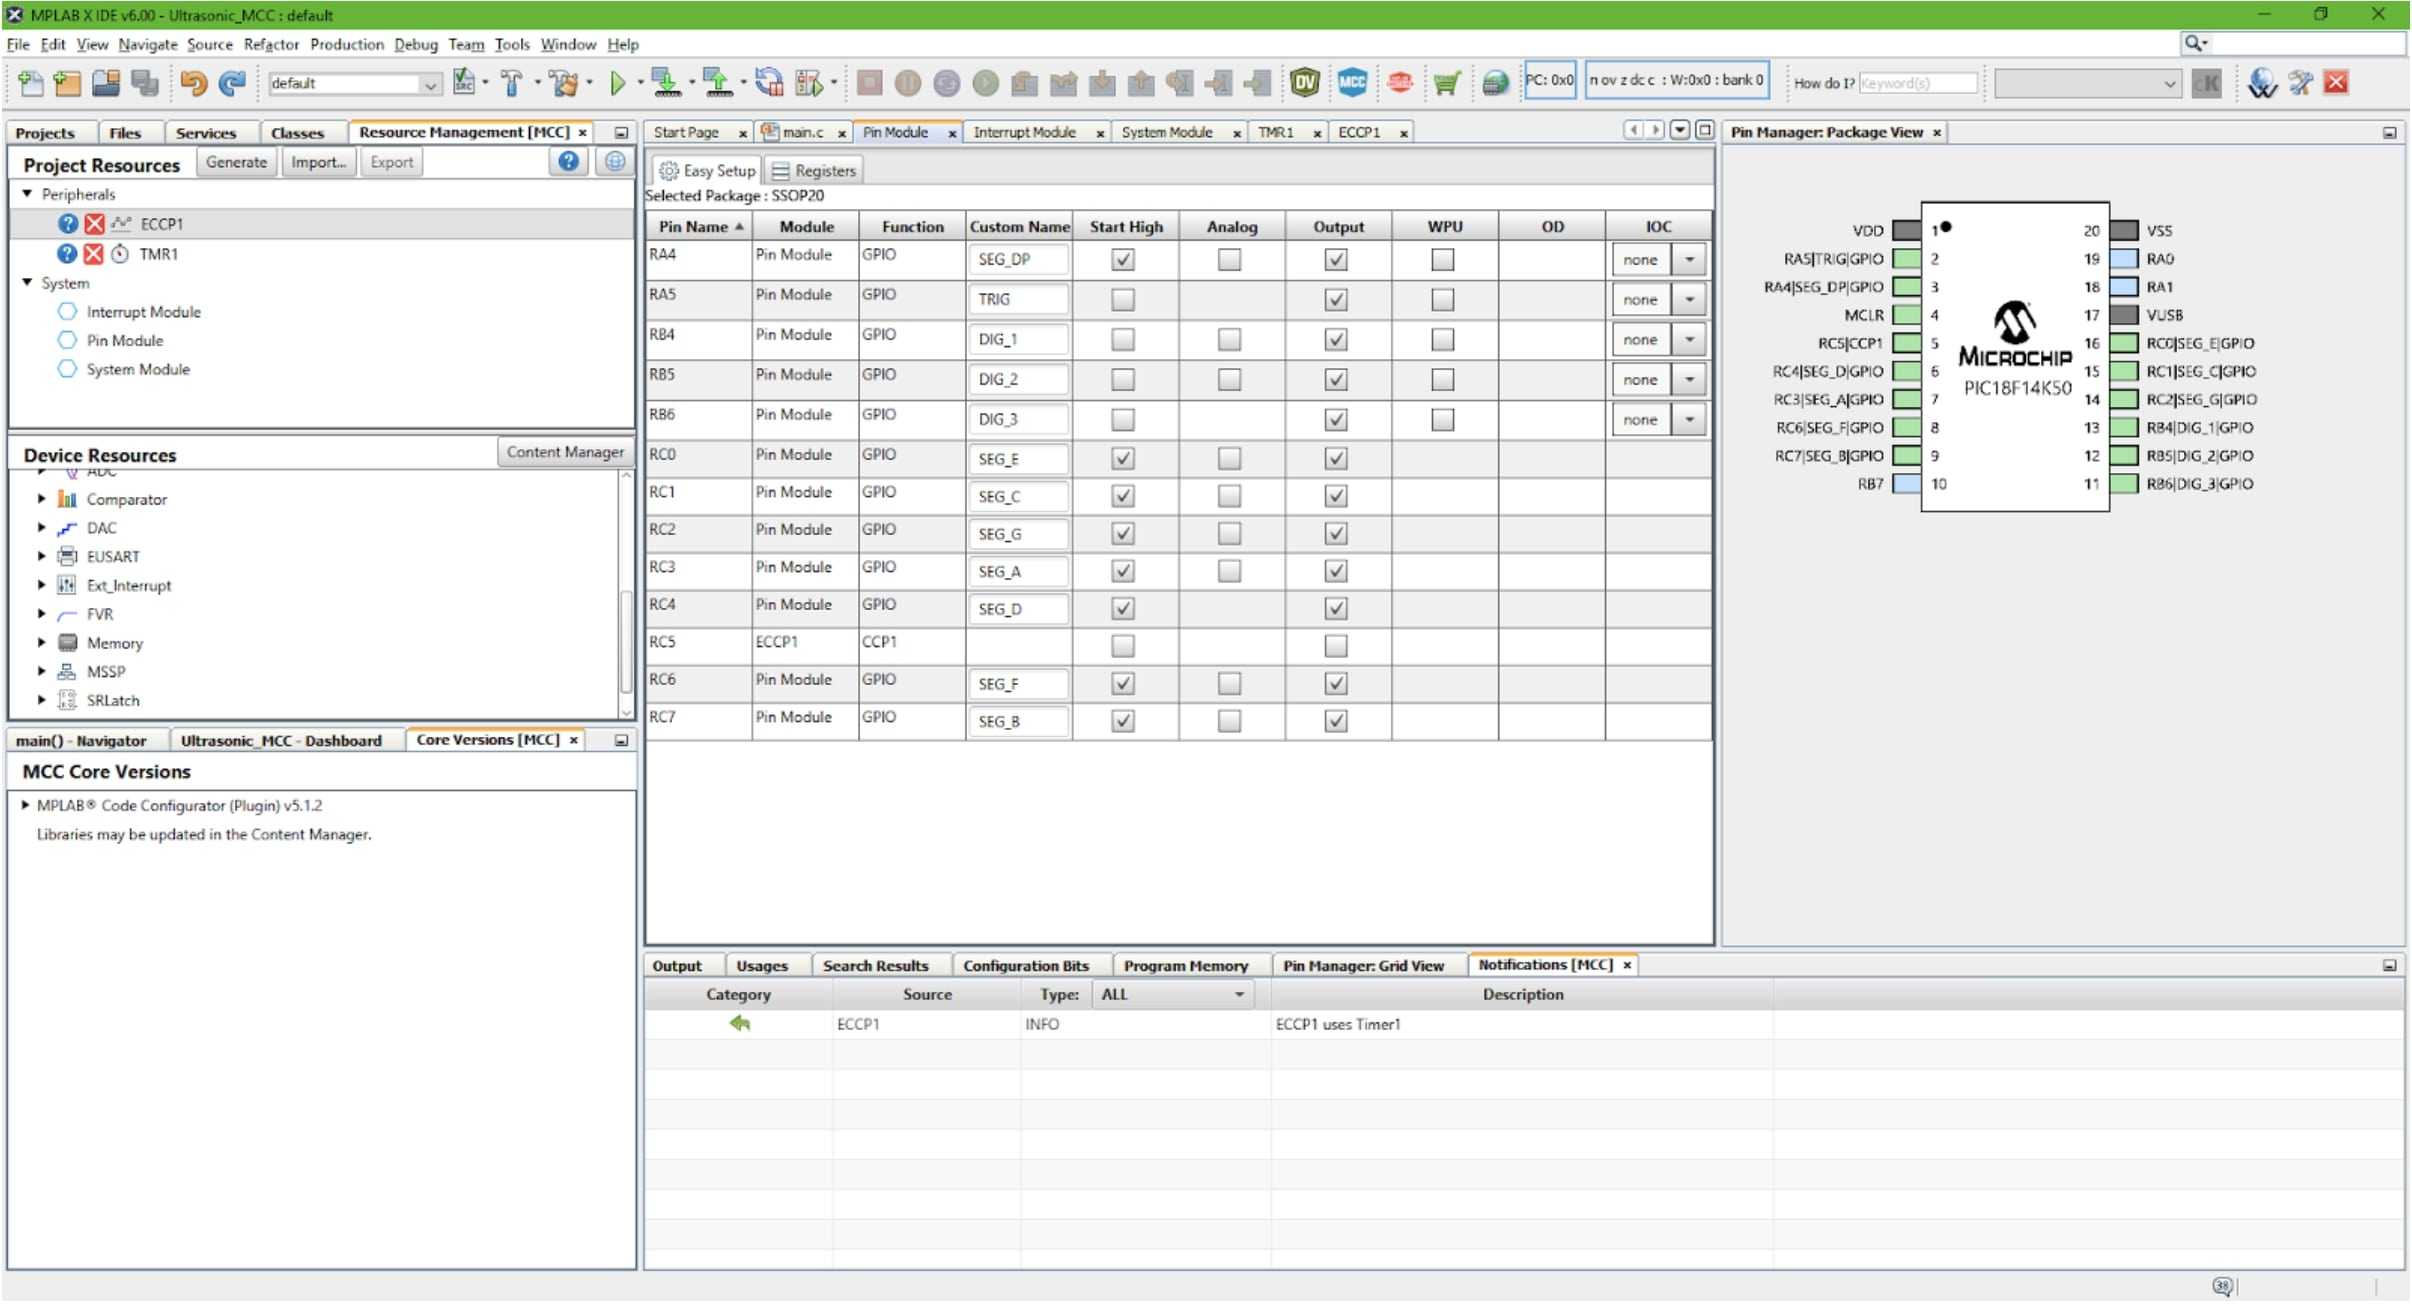
Task: Click green pin 16 RC0 on package view
Action: tap(2124, 343)
